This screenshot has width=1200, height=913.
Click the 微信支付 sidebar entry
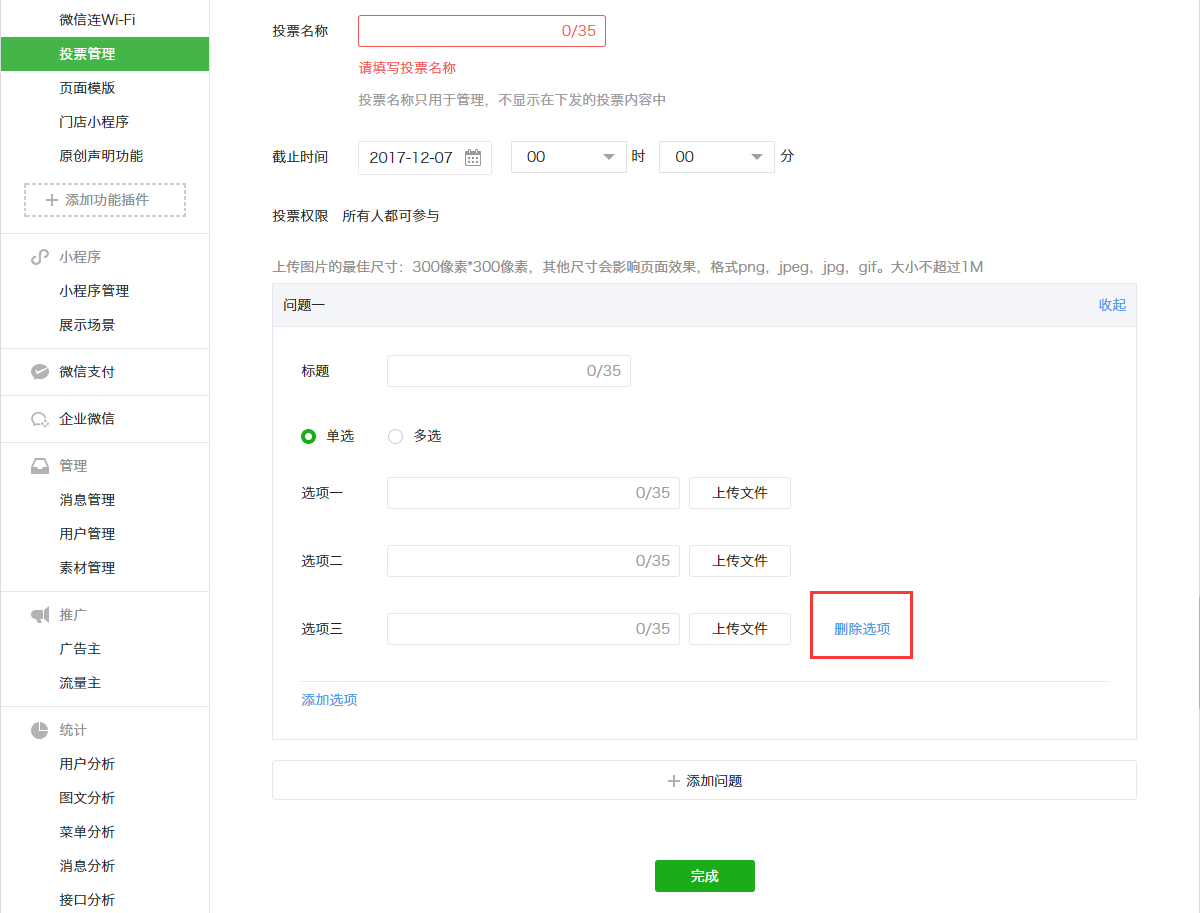[x=87, y=372]
